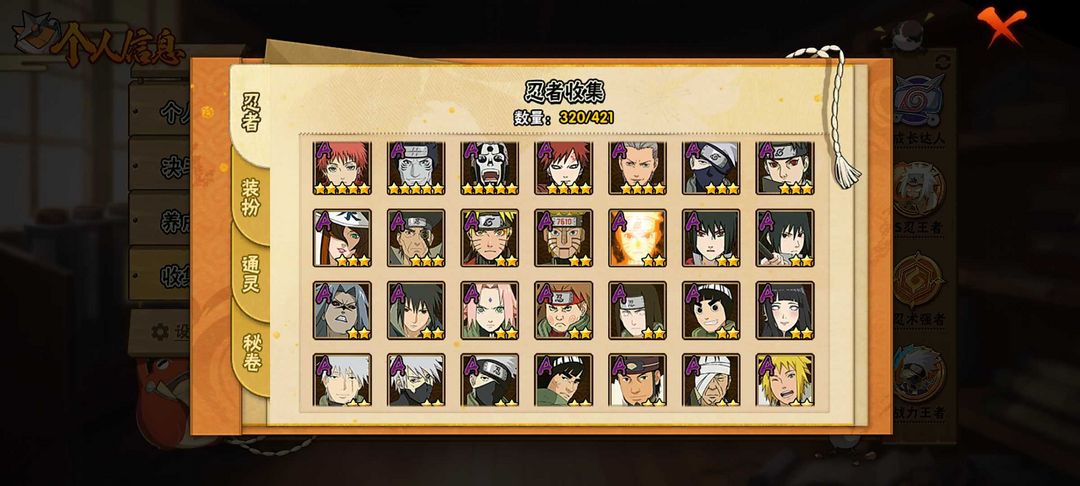Select the pink-haired Sakura ninja portrait
This screenshot has height=486, width=1080.
pyautogui.click(x=490, y=310)
